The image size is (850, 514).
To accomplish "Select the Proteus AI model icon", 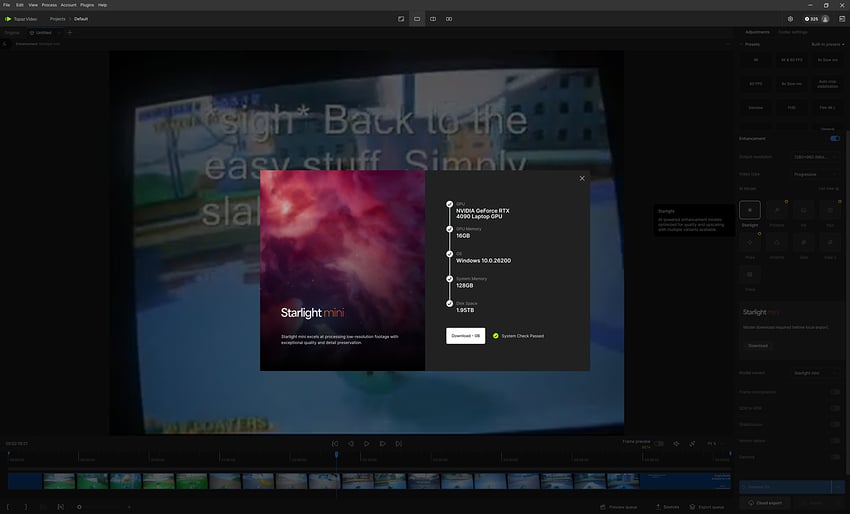I will [x=777, y=210].
